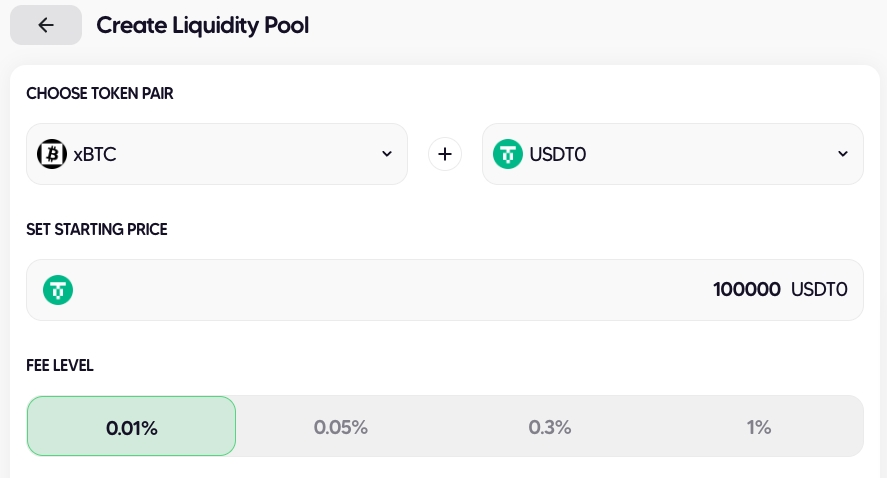Switch to the 0.3% fee level

point(550,427)
